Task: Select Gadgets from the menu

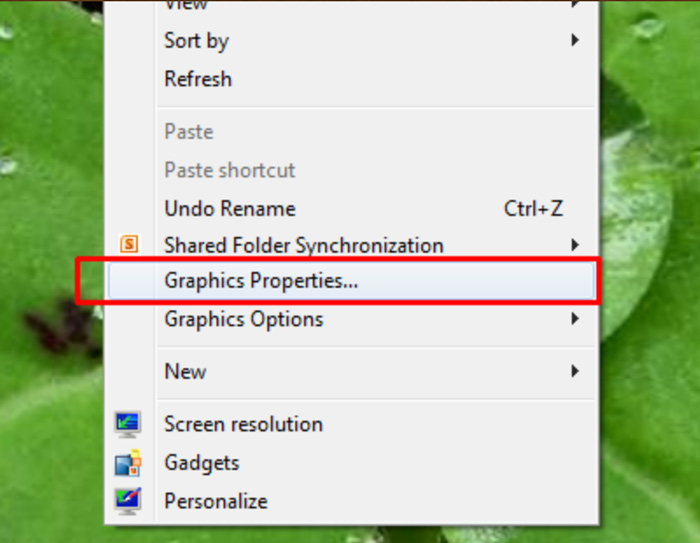Action: pyautogui.click(x=202, y=463)
